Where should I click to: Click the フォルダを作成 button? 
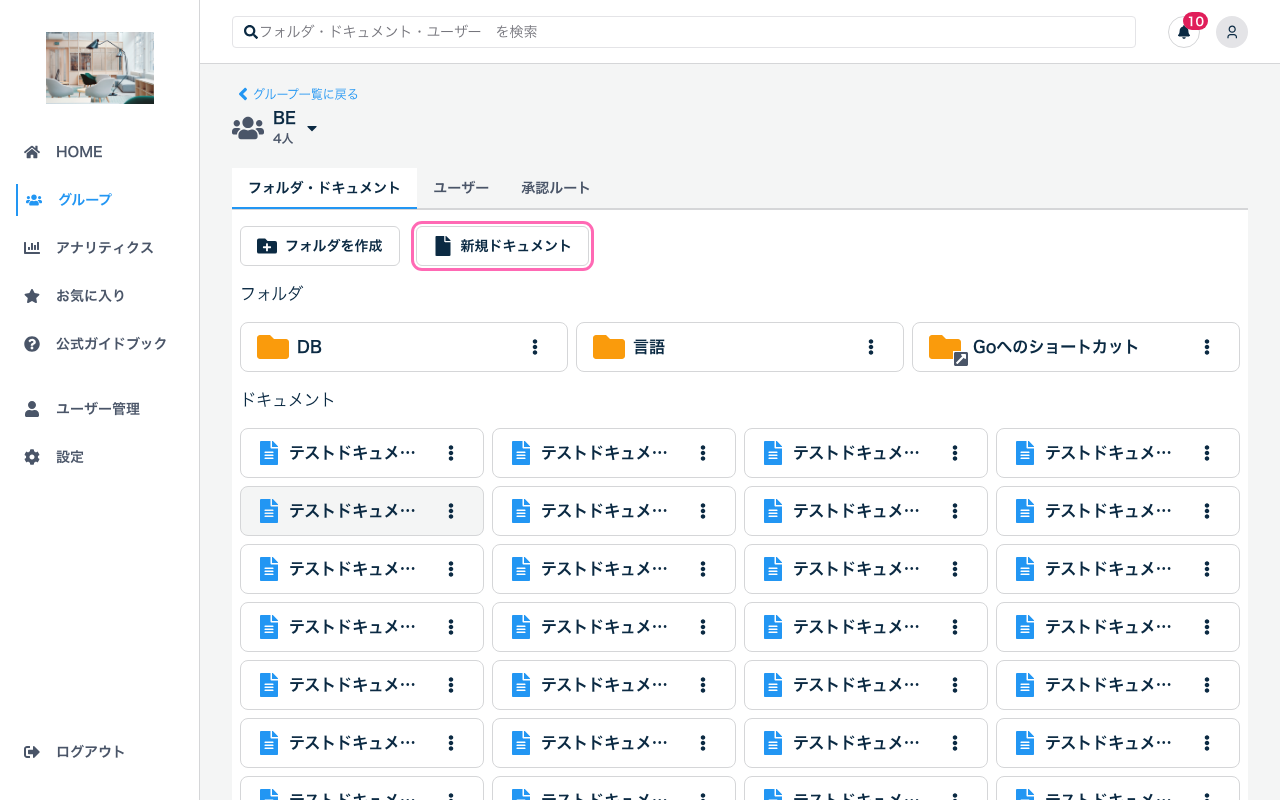320,245
